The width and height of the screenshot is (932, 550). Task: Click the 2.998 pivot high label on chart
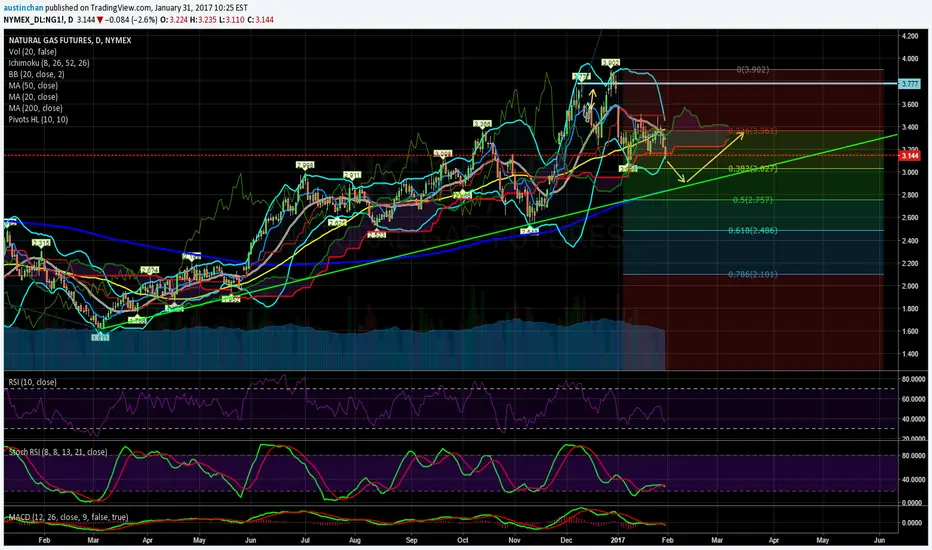[x=305, y=165]
